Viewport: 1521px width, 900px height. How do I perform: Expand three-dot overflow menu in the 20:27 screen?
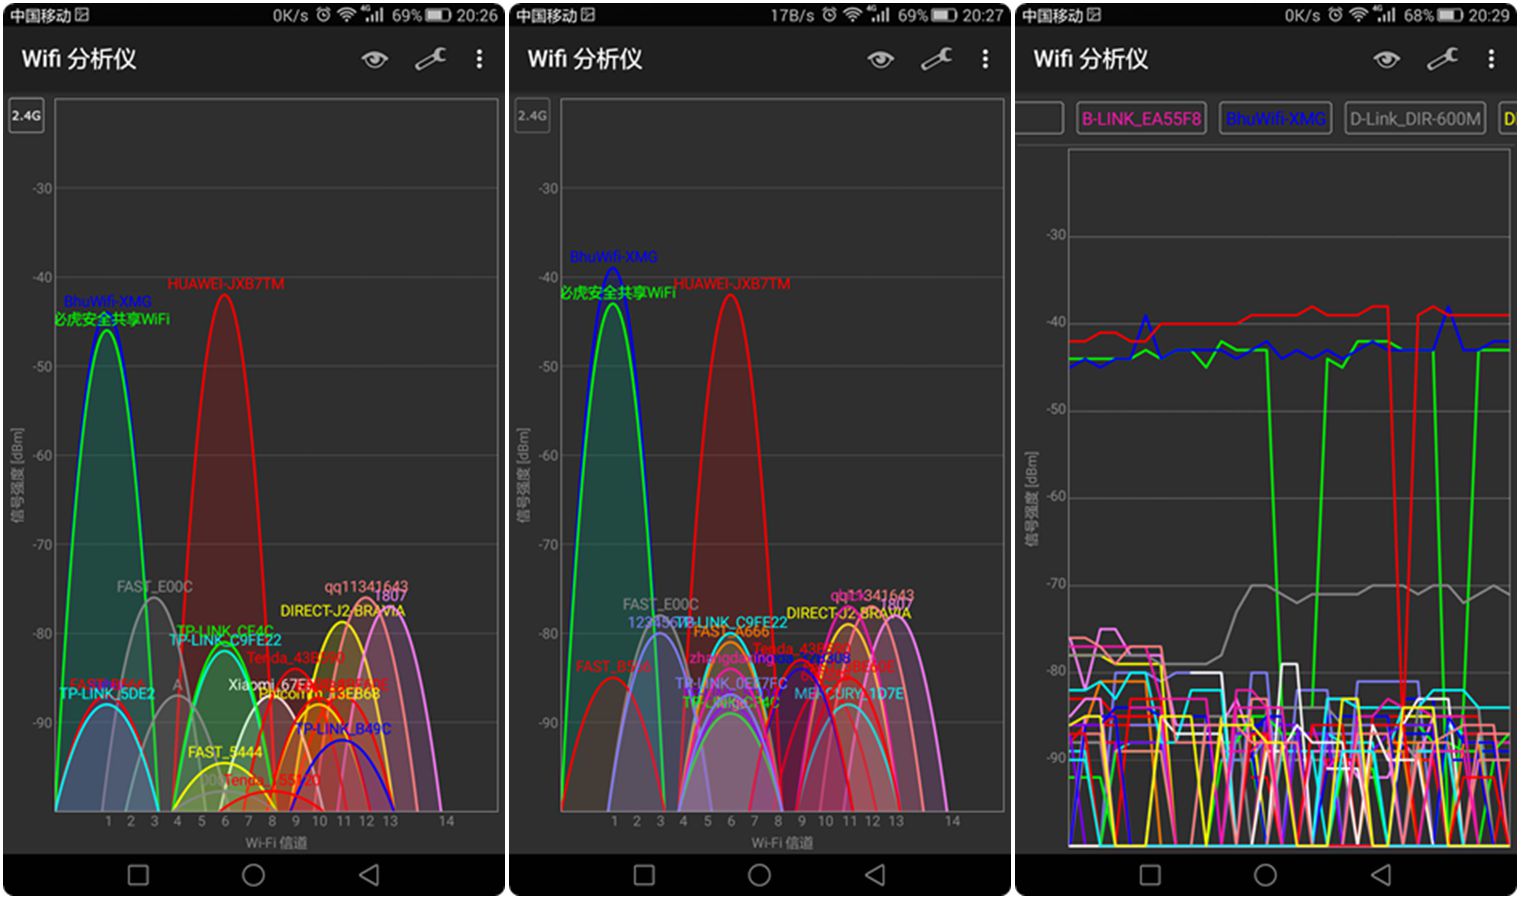(x=986, y=60)
